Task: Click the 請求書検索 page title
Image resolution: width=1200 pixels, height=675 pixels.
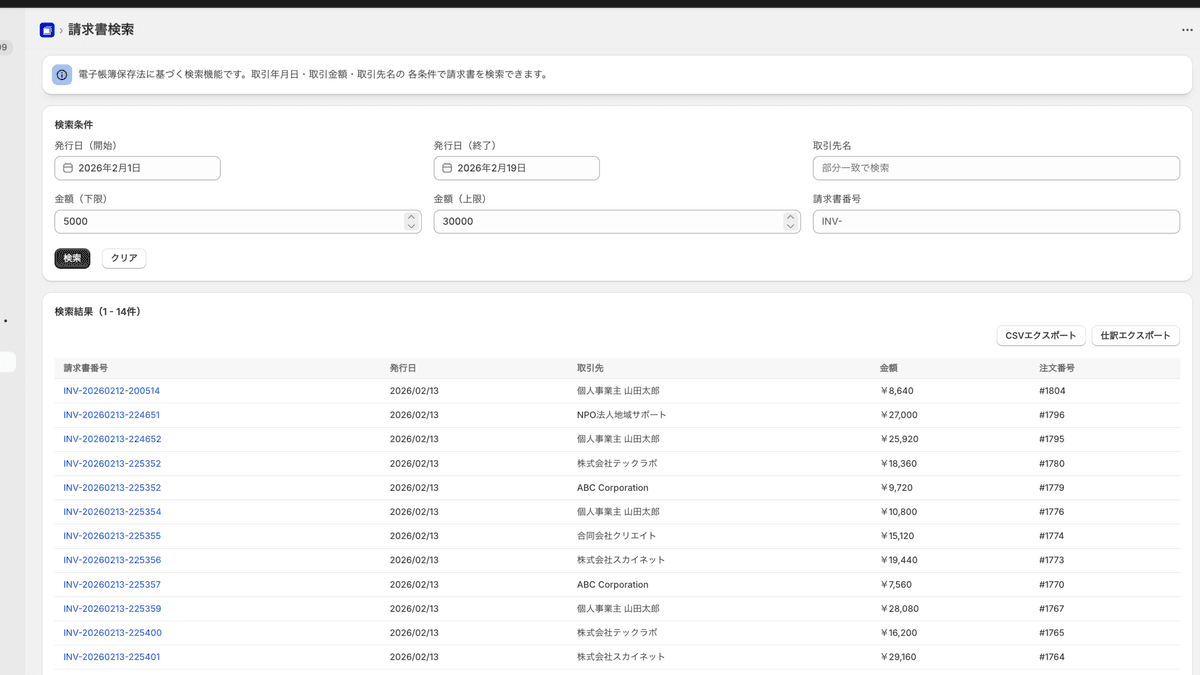Action: [x=101, y=30]
